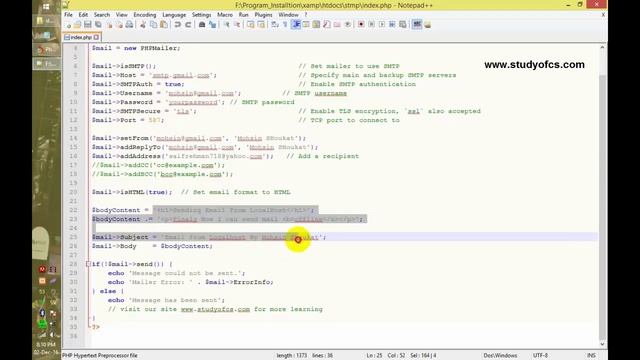Open the Document Map panel icon

click(x=316, y=25)
